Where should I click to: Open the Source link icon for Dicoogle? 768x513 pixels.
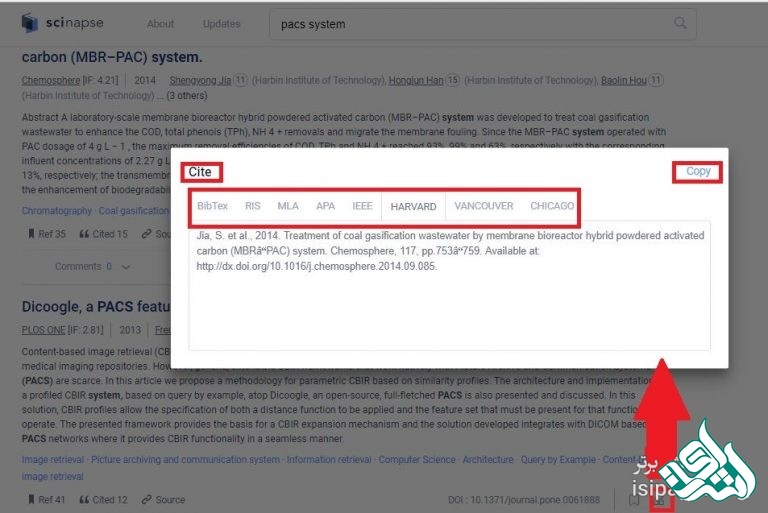click(147, 500)
